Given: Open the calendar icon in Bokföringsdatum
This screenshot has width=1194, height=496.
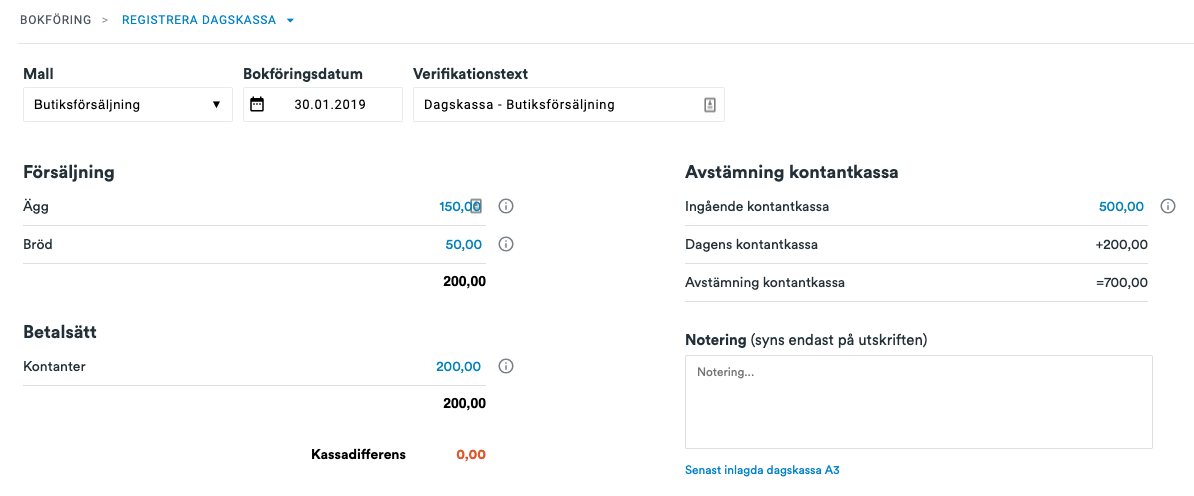Looking at the screenshot, I should tap(257, 104).
